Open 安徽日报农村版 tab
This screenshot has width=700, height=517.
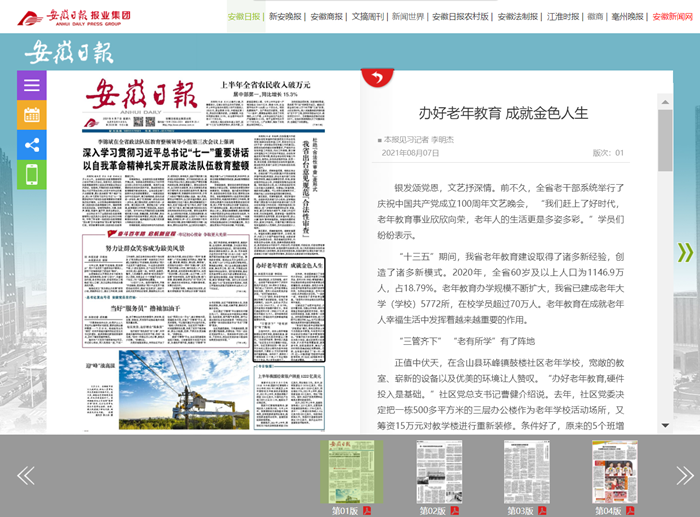(x=460, y=17)
